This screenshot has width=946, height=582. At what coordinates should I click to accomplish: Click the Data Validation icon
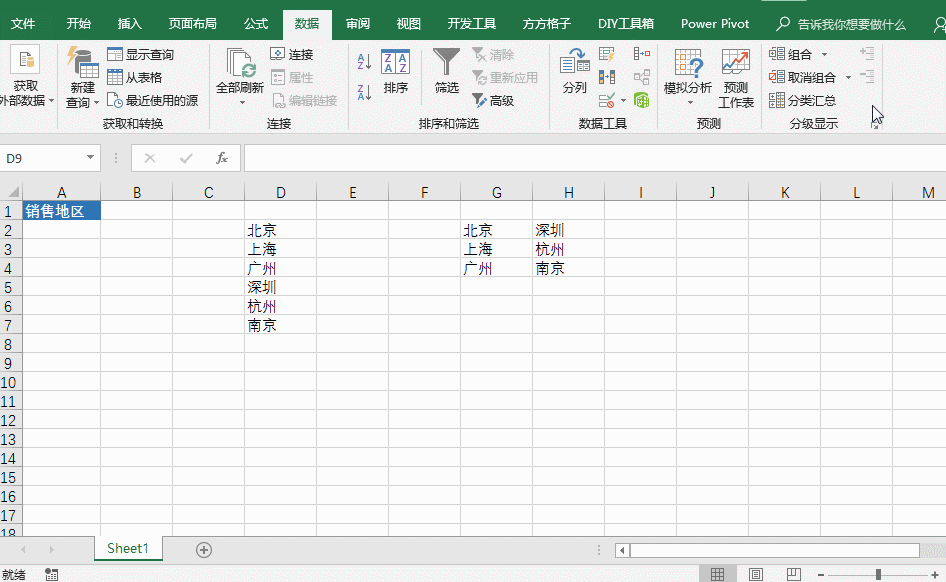607,100
